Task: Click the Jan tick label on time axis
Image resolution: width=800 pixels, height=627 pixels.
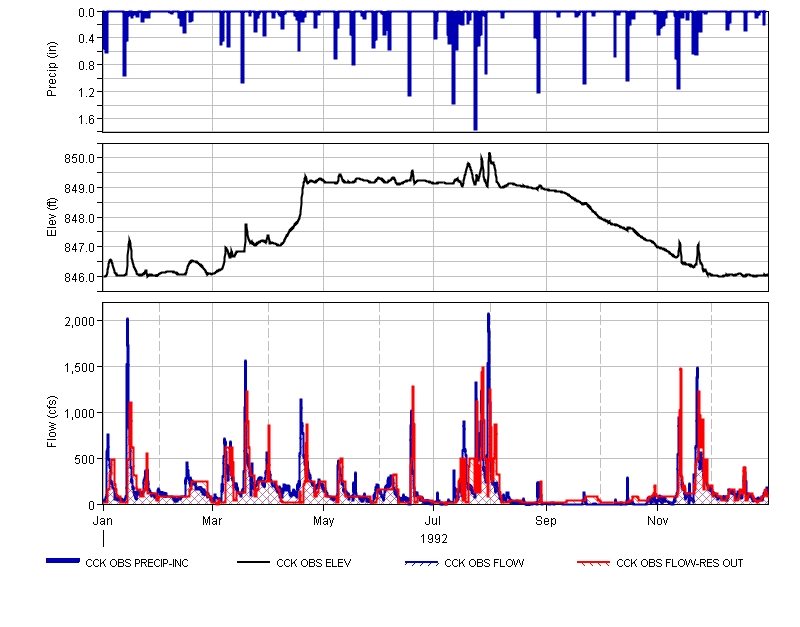Action: (103, 521)
